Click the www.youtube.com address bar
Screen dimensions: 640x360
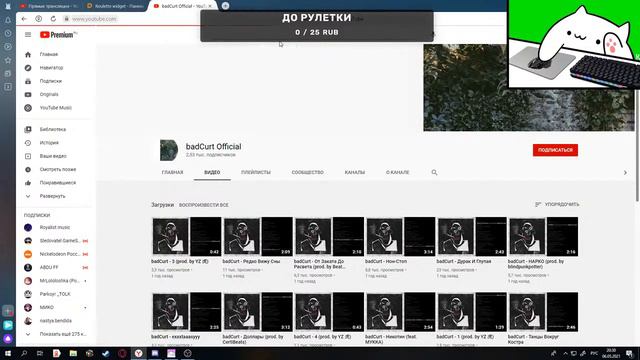tap(94, 19)
